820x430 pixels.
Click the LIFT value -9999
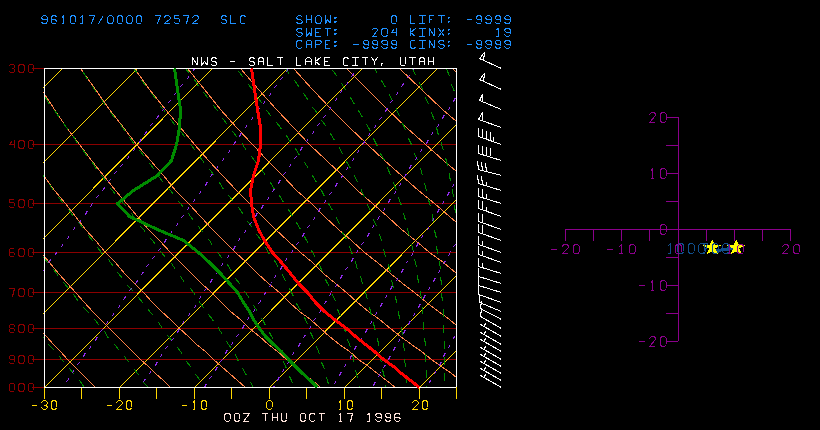click(488, 20)
